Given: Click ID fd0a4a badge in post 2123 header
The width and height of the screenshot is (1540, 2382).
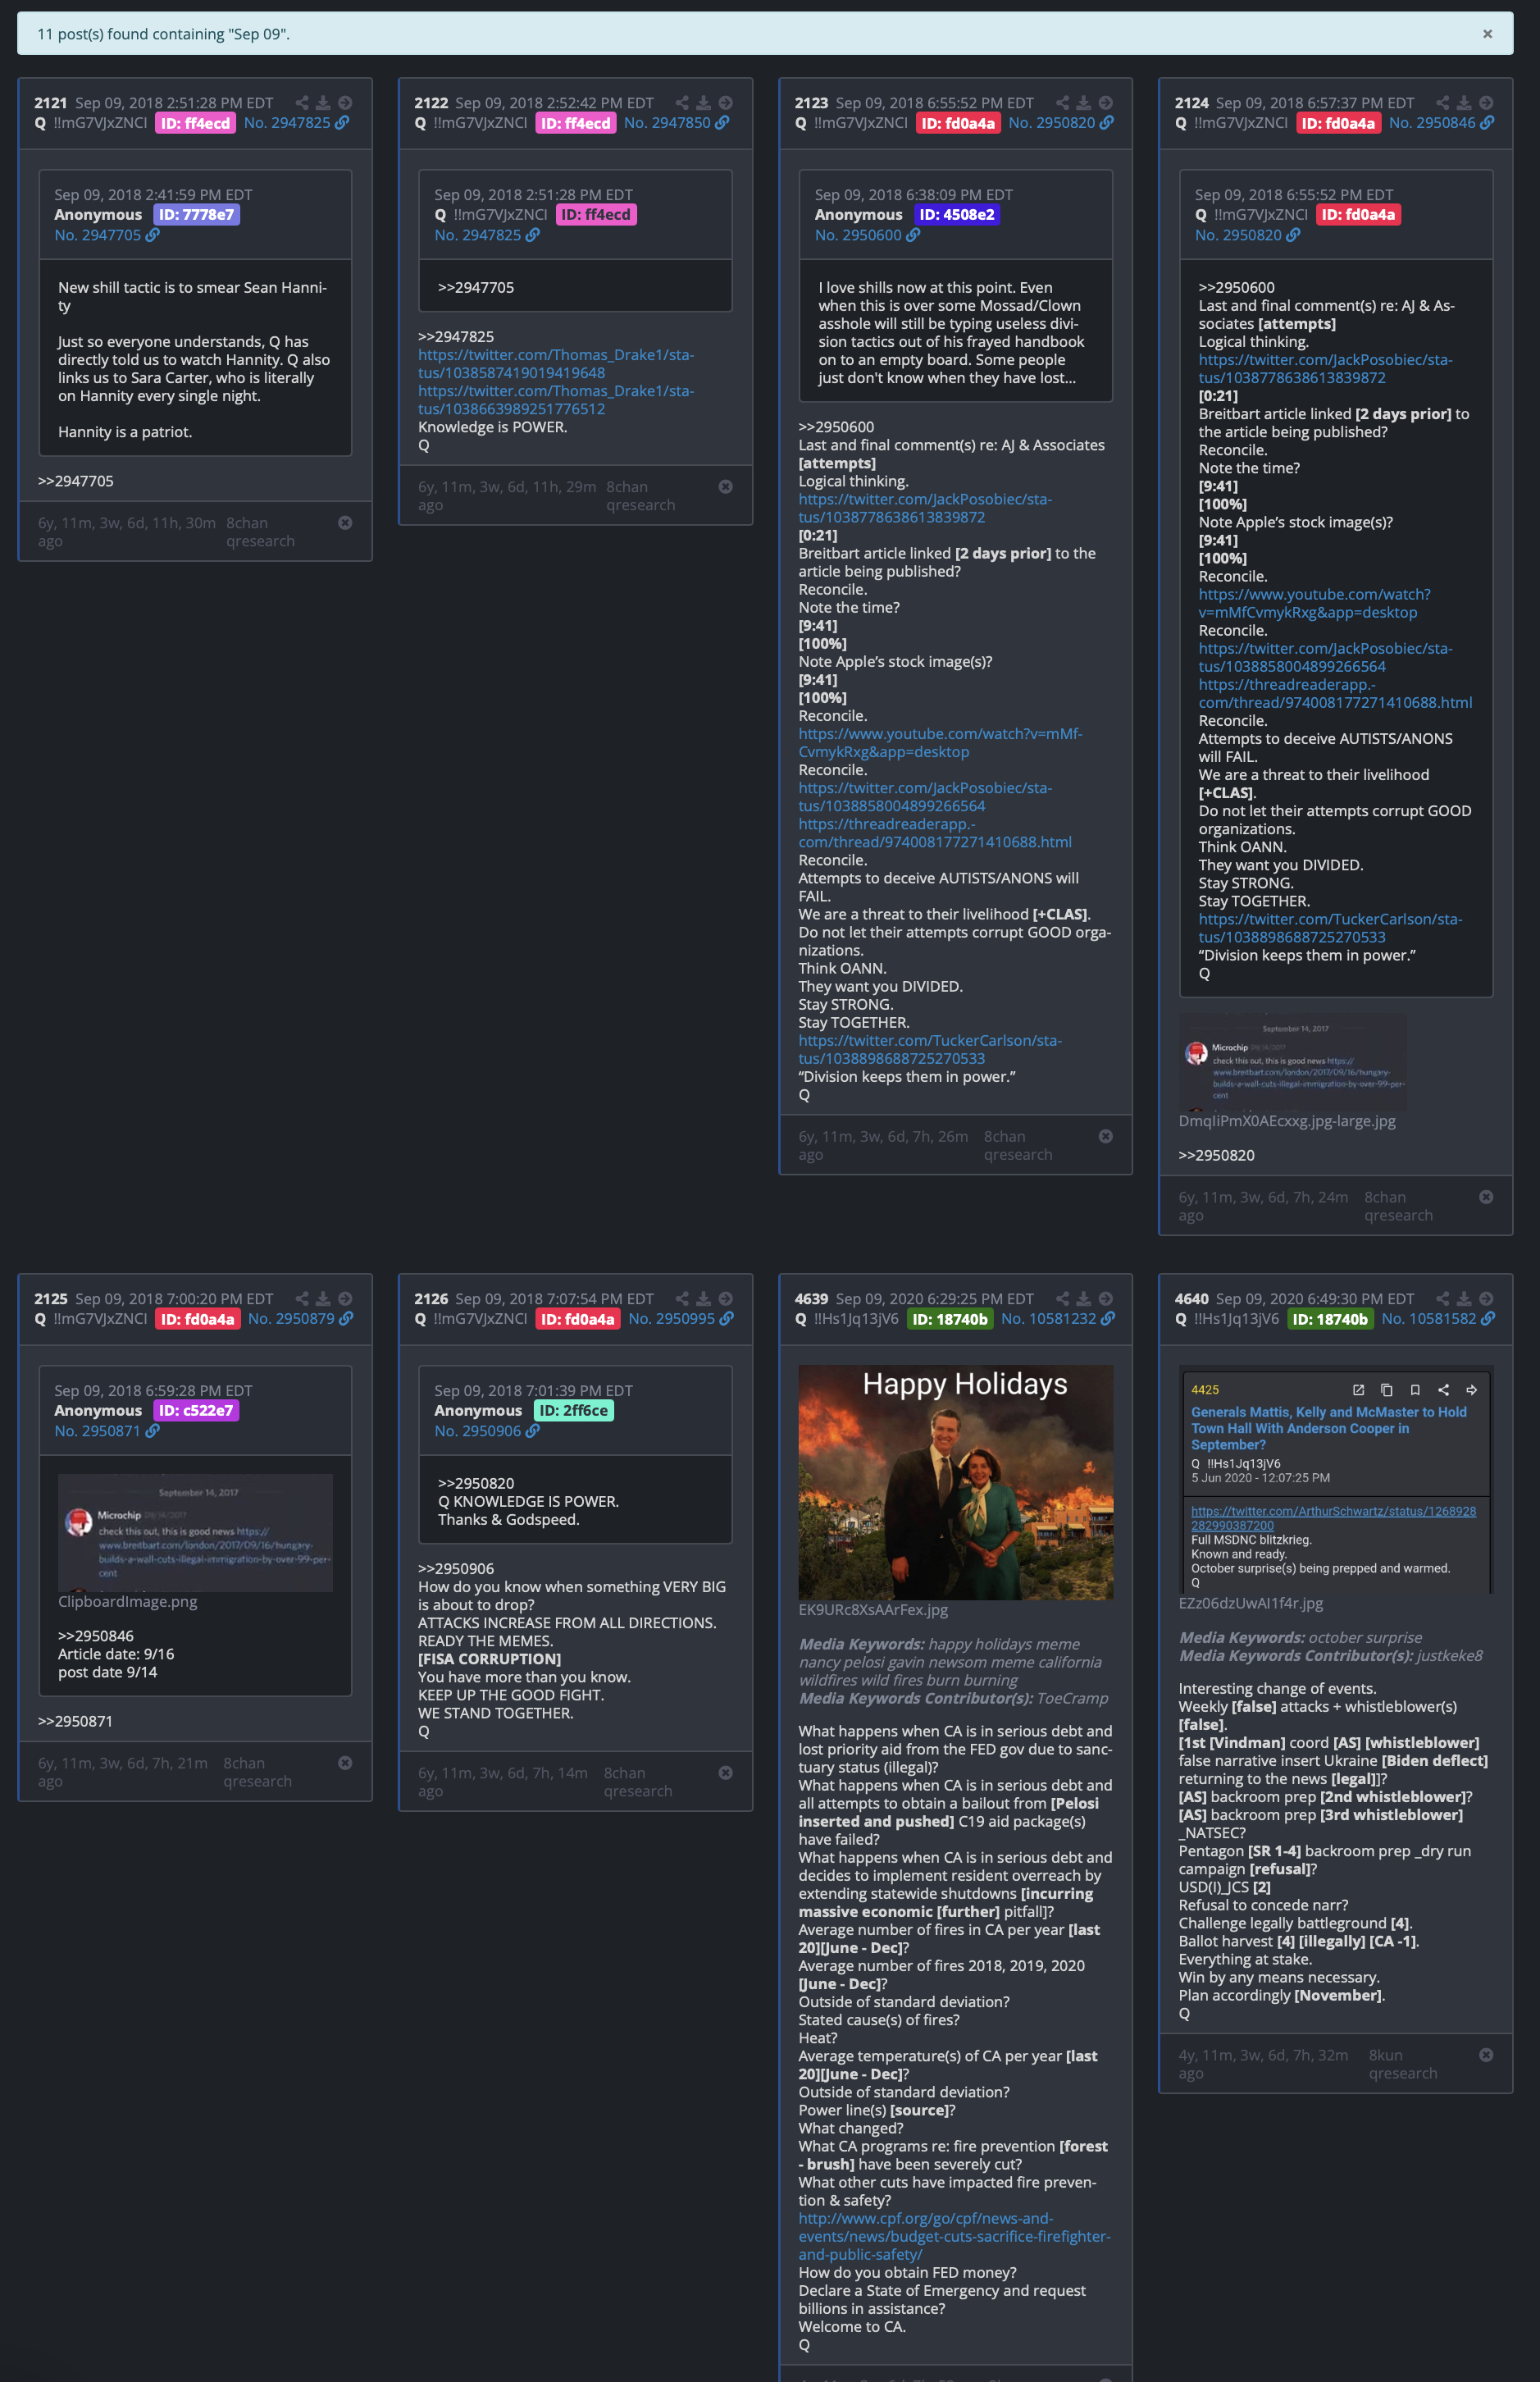Looking at the screenshot, I should [x=958, y=123].
